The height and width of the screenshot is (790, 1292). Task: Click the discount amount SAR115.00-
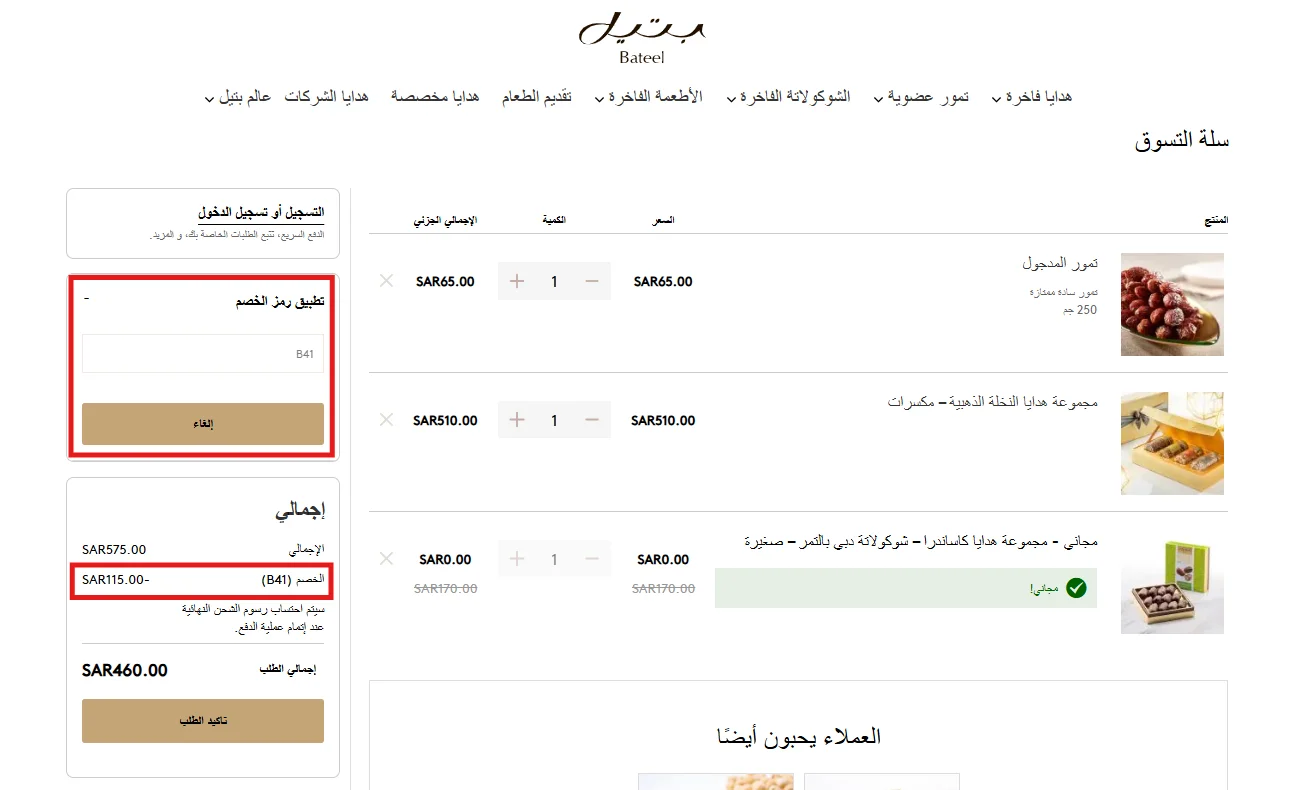(116, 580)
